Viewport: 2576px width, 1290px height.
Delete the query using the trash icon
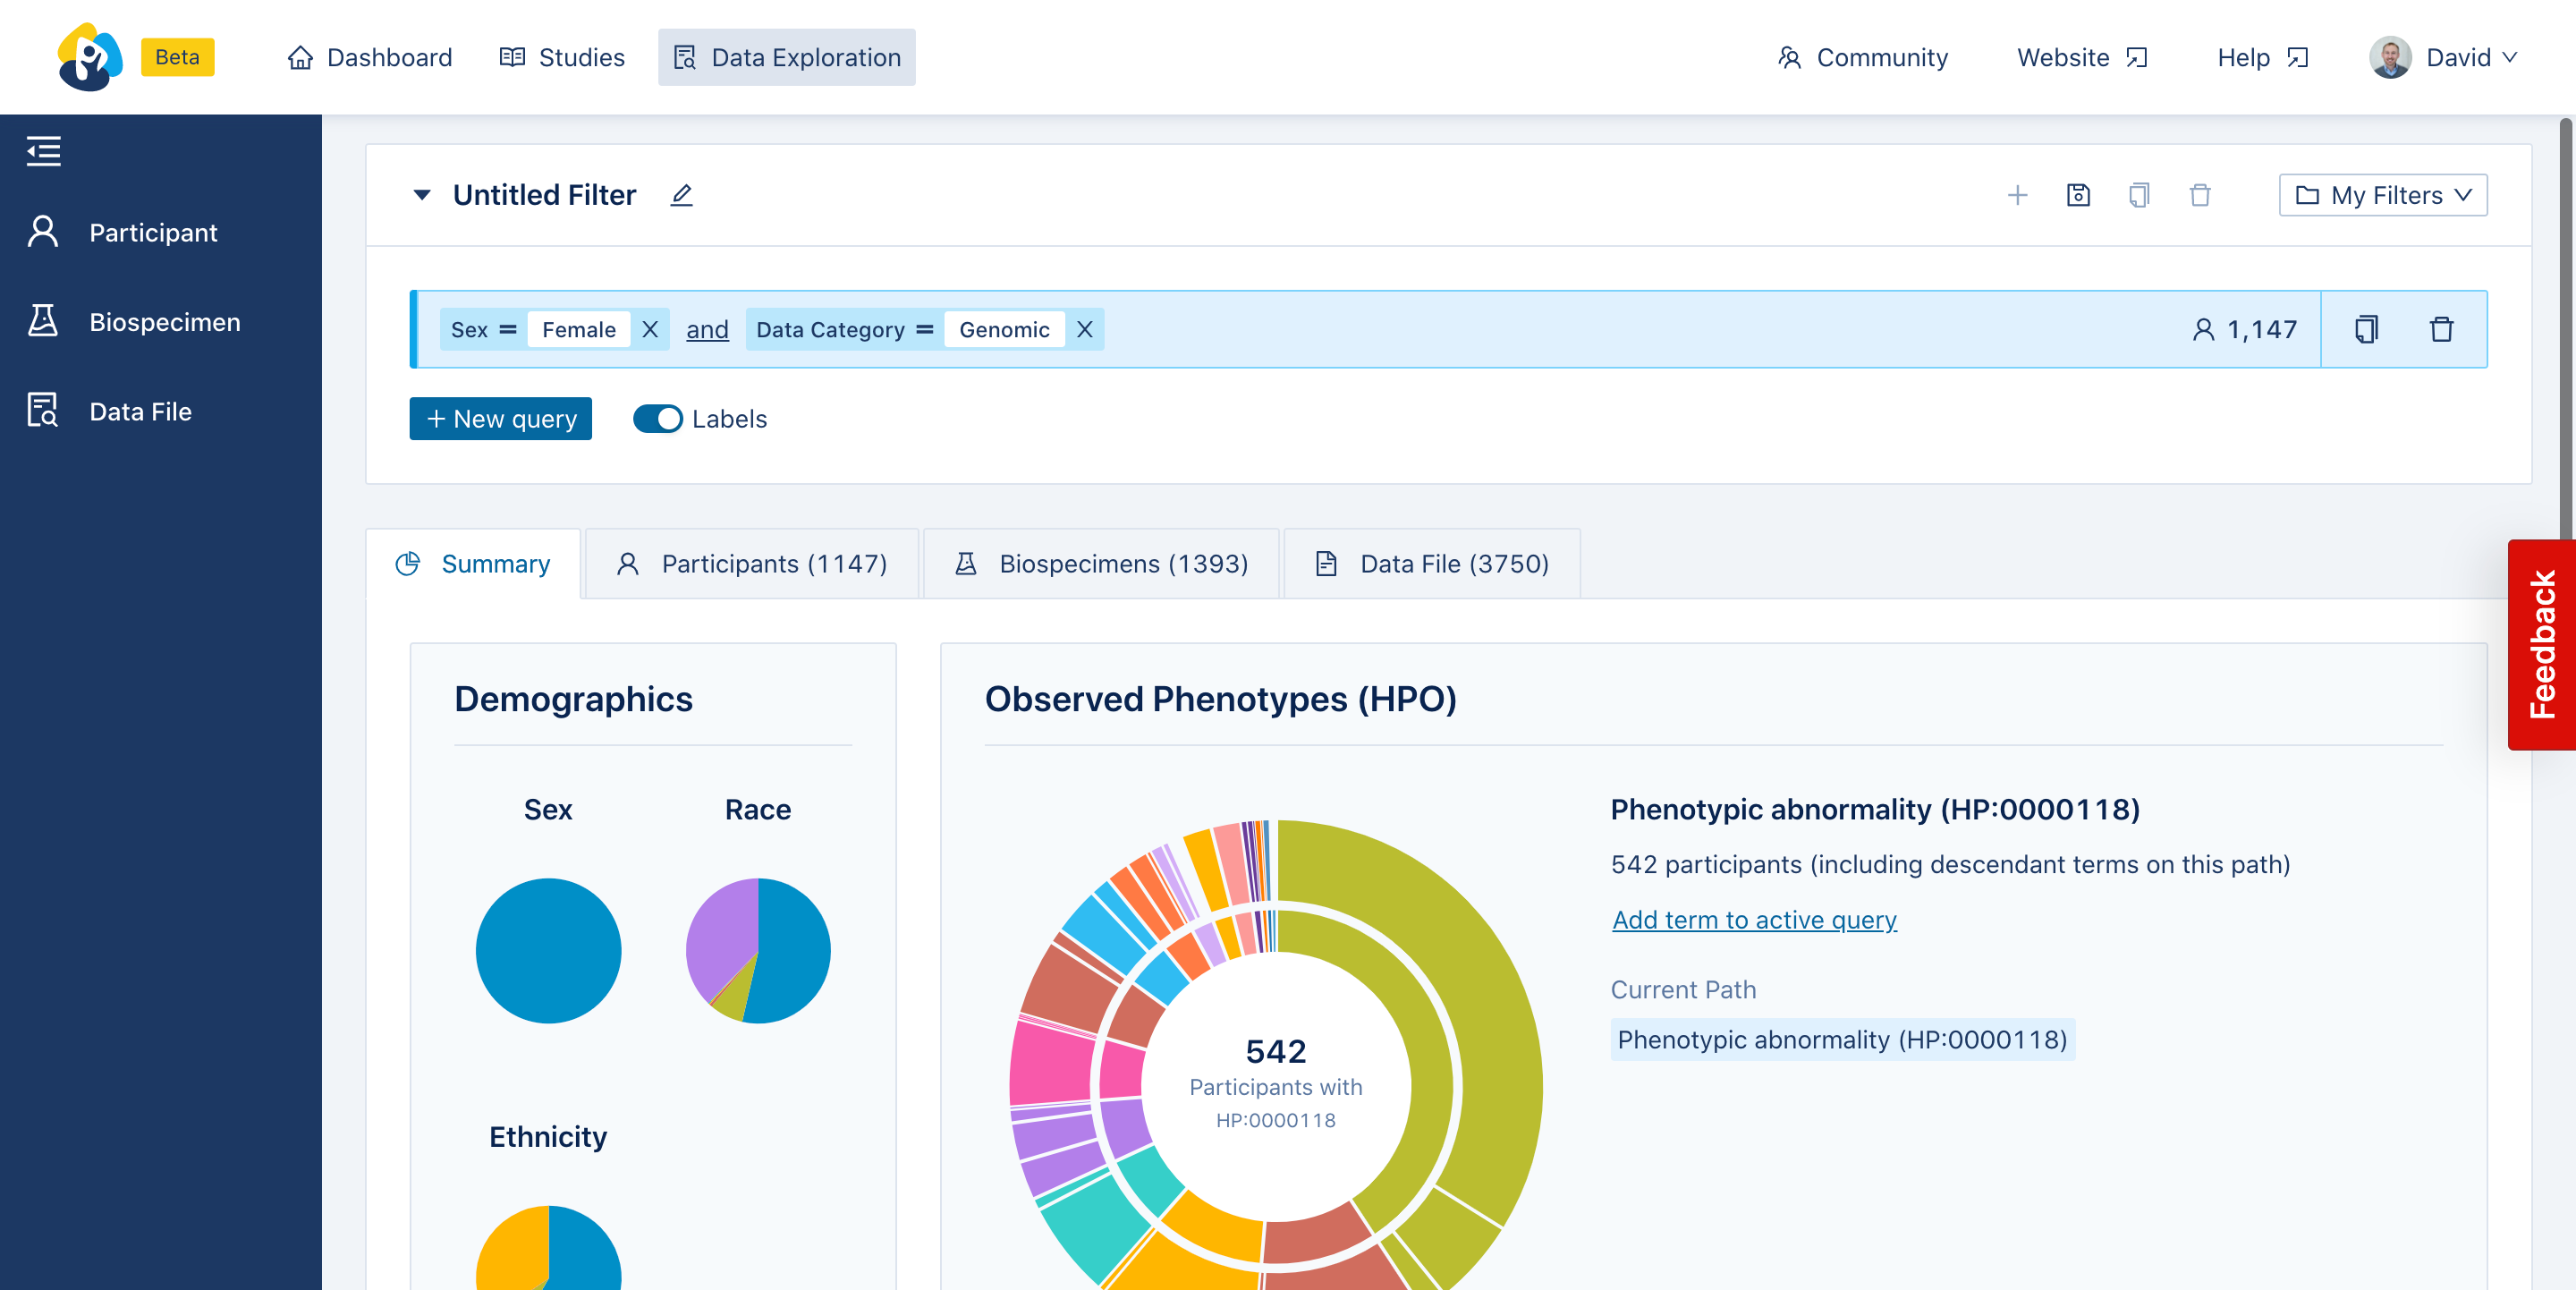tap(2441, 329)
